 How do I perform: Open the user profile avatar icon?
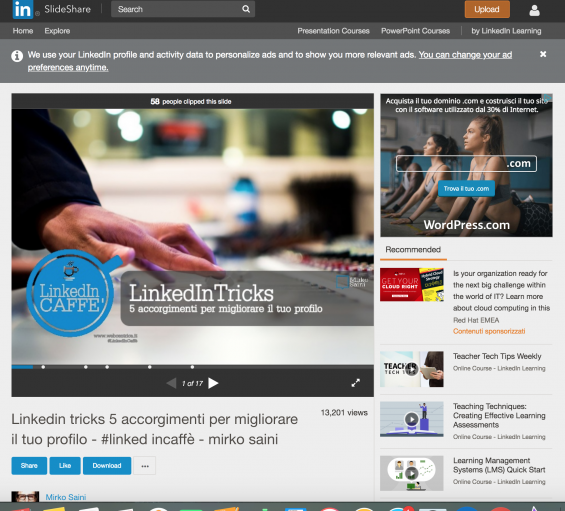[534, 10]
